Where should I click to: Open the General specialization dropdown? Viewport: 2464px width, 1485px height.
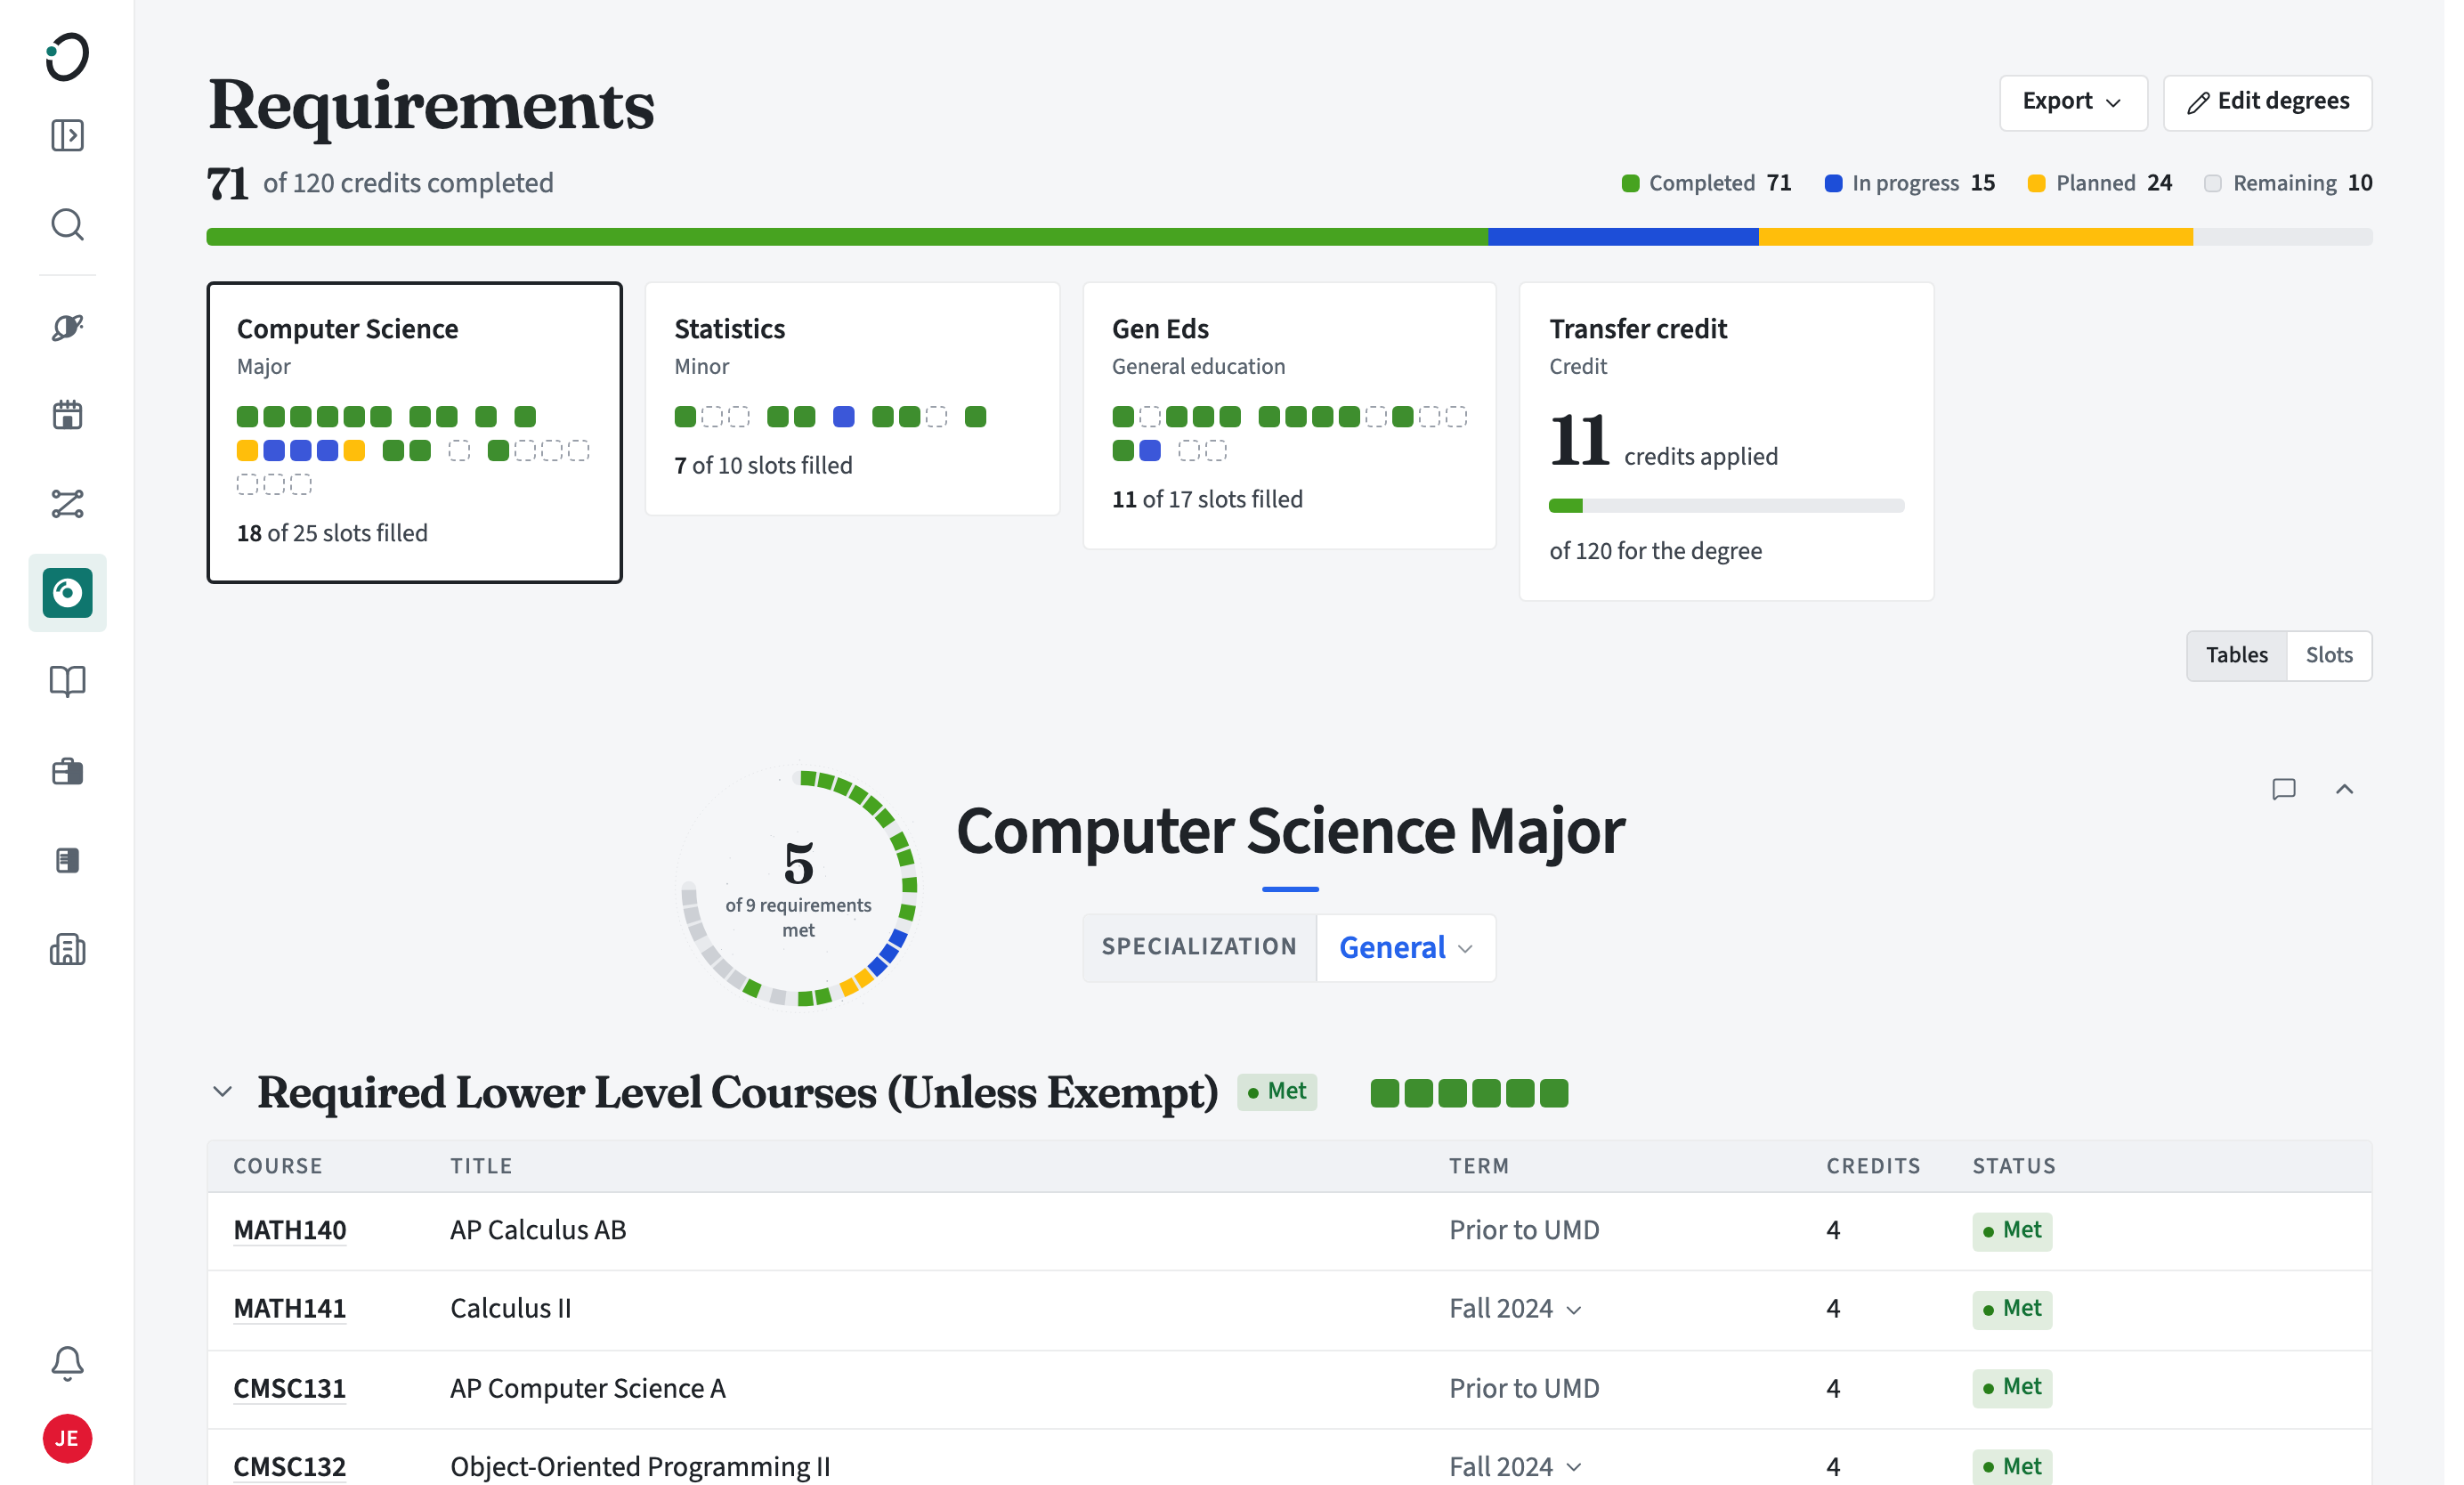pos(1406,947)
